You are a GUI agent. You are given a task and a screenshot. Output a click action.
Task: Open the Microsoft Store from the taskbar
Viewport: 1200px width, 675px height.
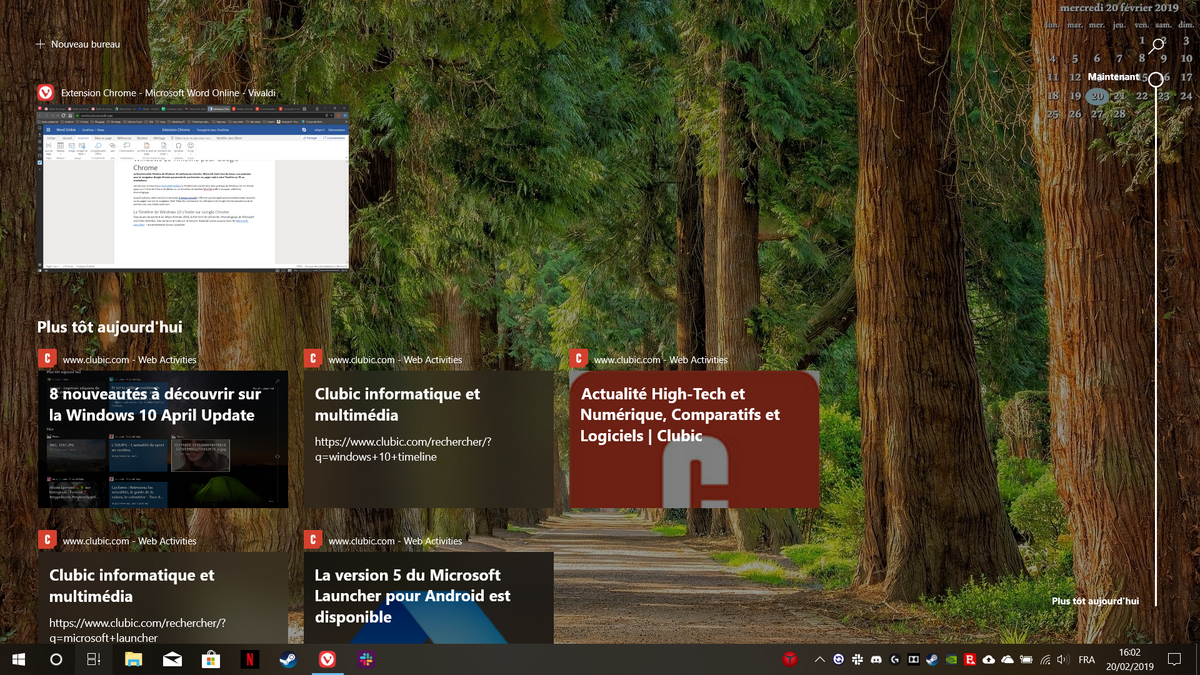point(210,660)
